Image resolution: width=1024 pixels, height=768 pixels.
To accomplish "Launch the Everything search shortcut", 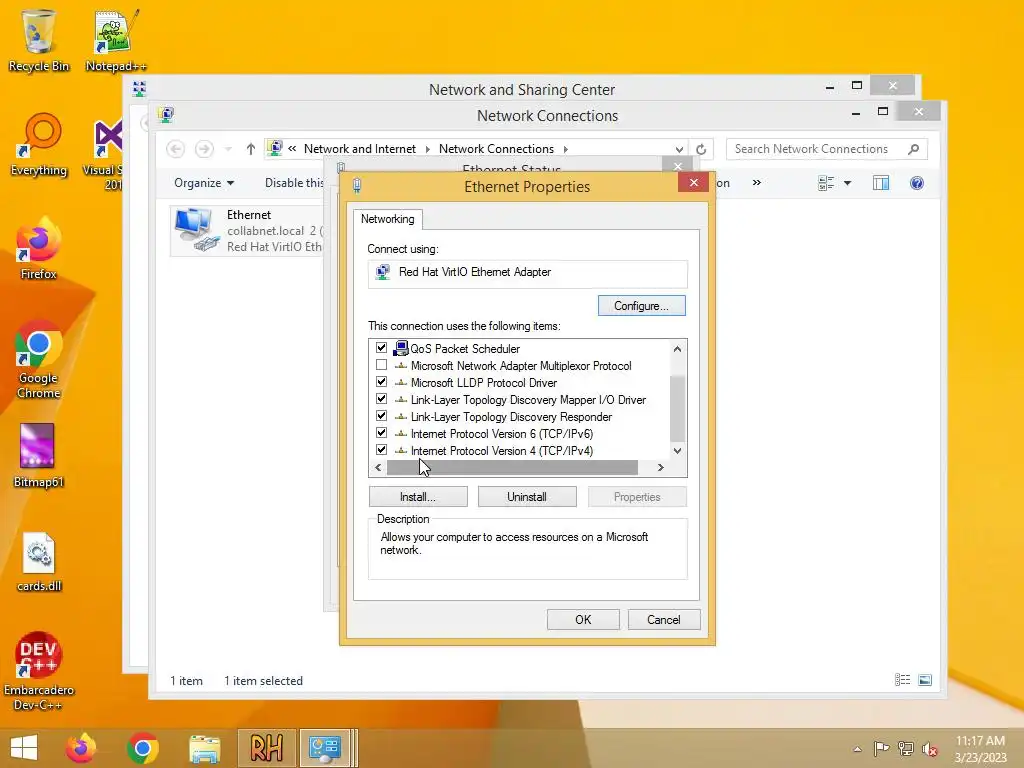I will (x=39, y=145).
